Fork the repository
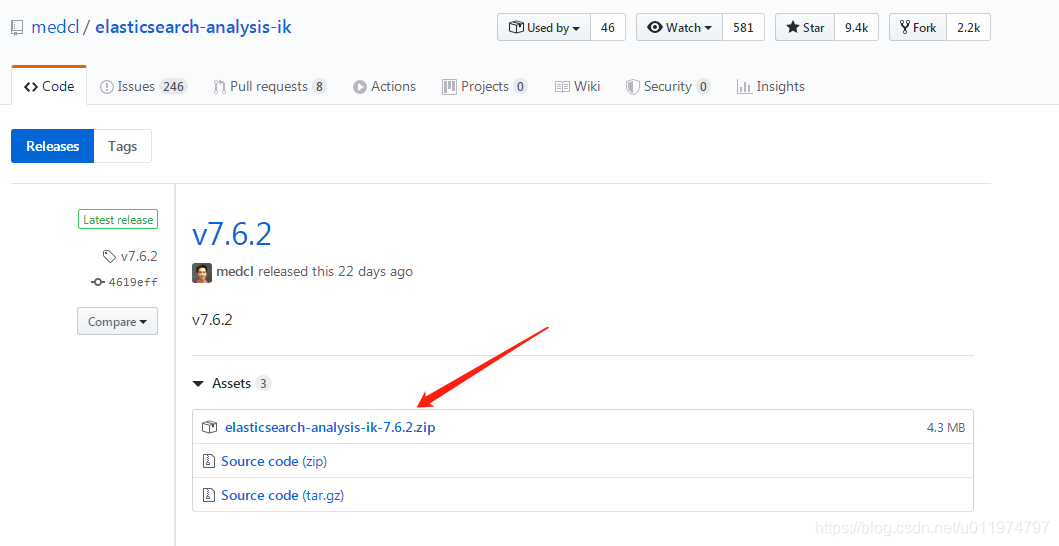1059x546 pixels. (x=918, y=28)
